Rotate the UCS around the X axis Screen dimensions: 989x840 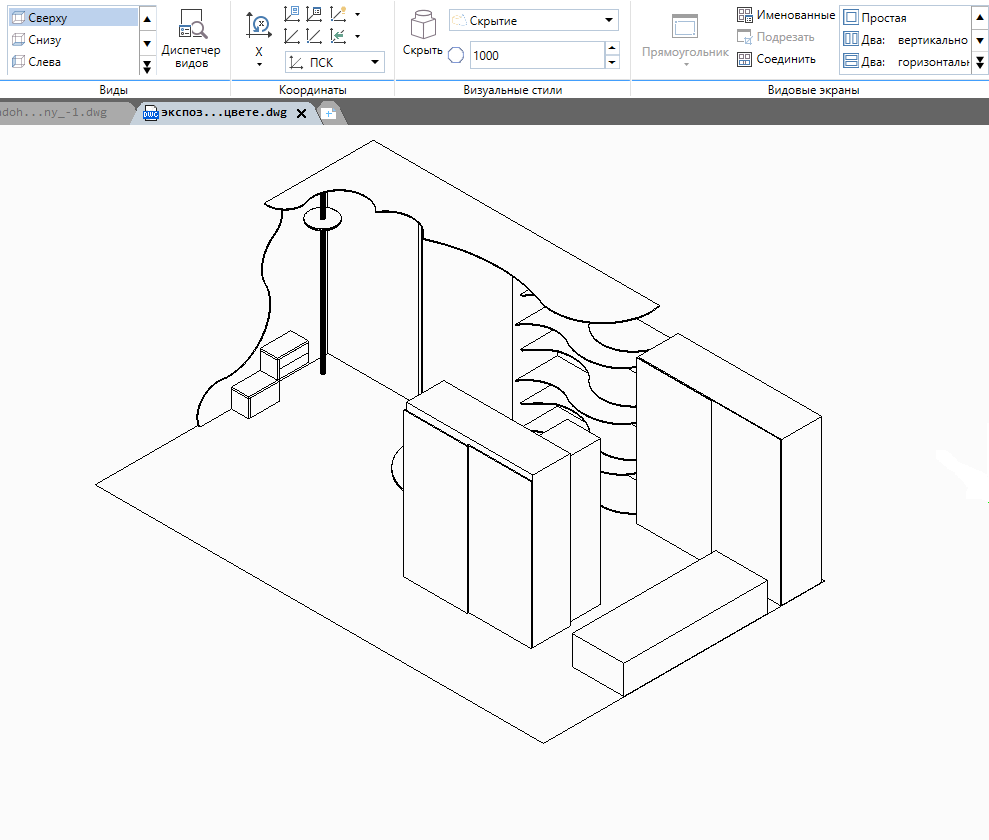point(259,26)
